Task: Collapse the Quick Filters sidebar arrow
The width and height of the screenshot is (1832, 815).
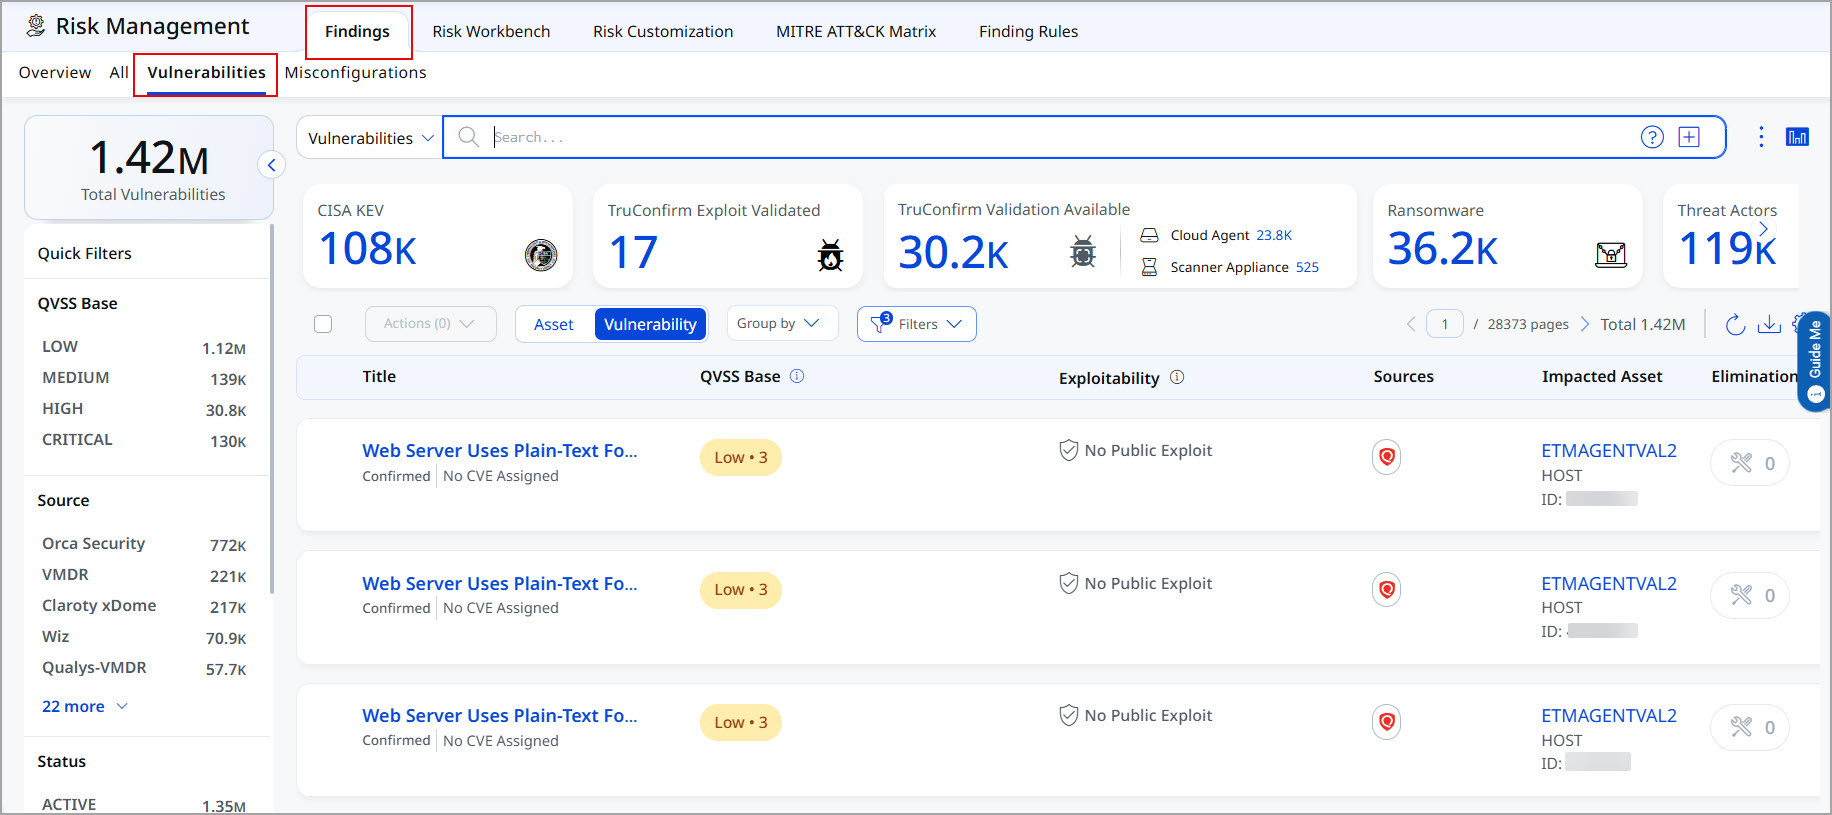Action: click(x=271, y=165)
